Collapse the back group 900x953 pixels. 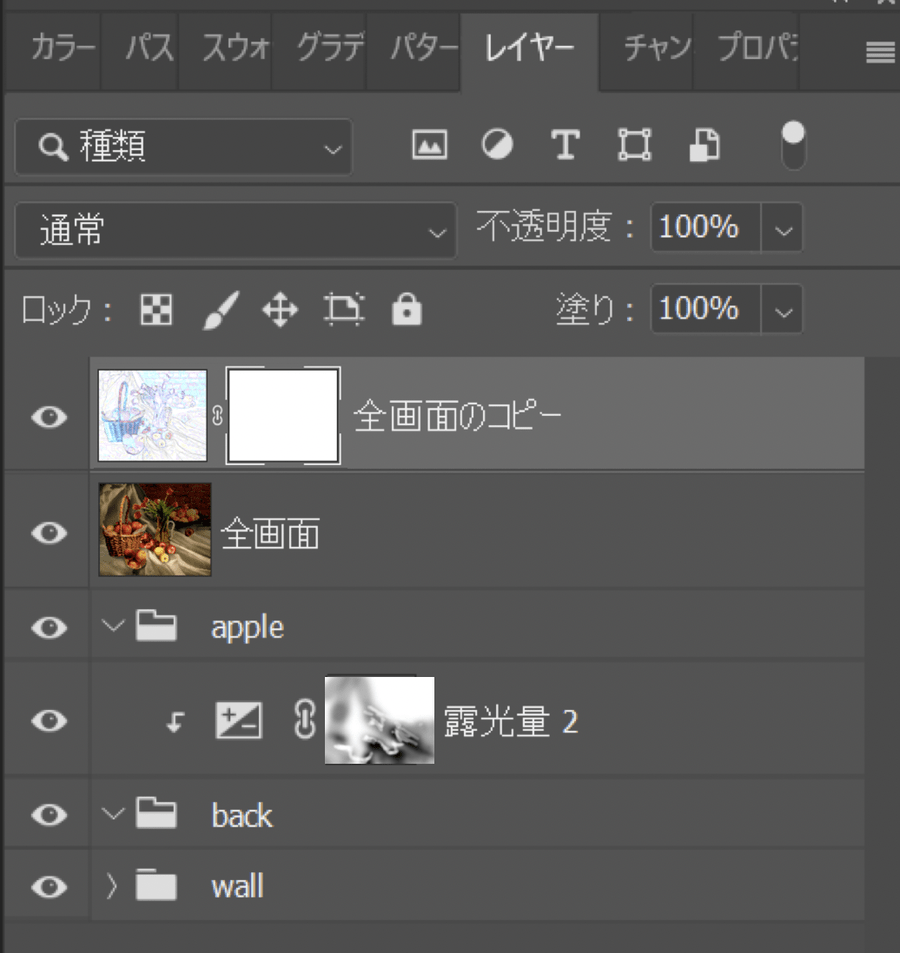pyautogui.click(x=113, y=813)
